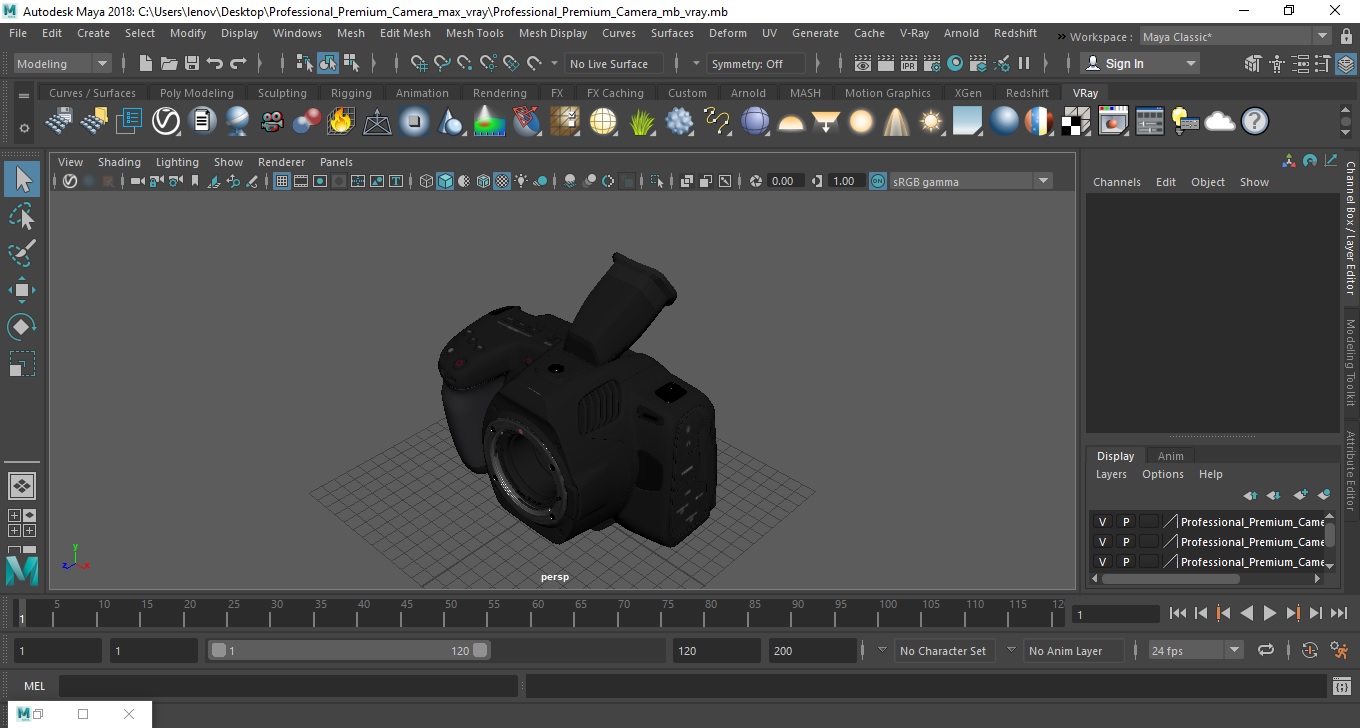The width and height of the screenshot is (1360, 728).
Task: Click the V-Ray help question mark icon
Action: point(1255,122)
